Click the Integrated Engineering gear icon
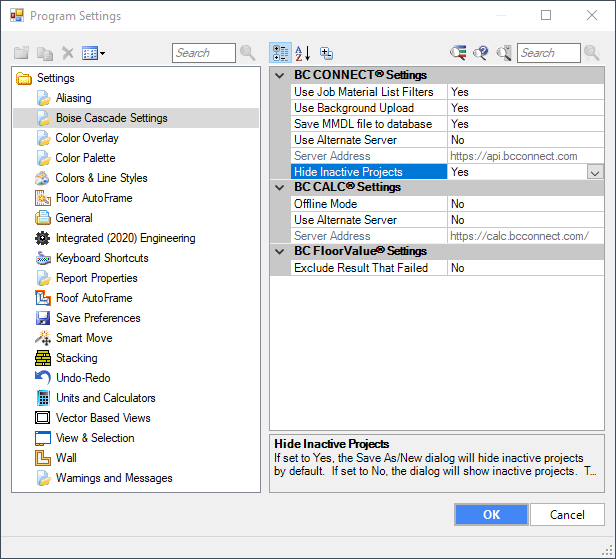This screenshot has width=616, height=559. 43,238
